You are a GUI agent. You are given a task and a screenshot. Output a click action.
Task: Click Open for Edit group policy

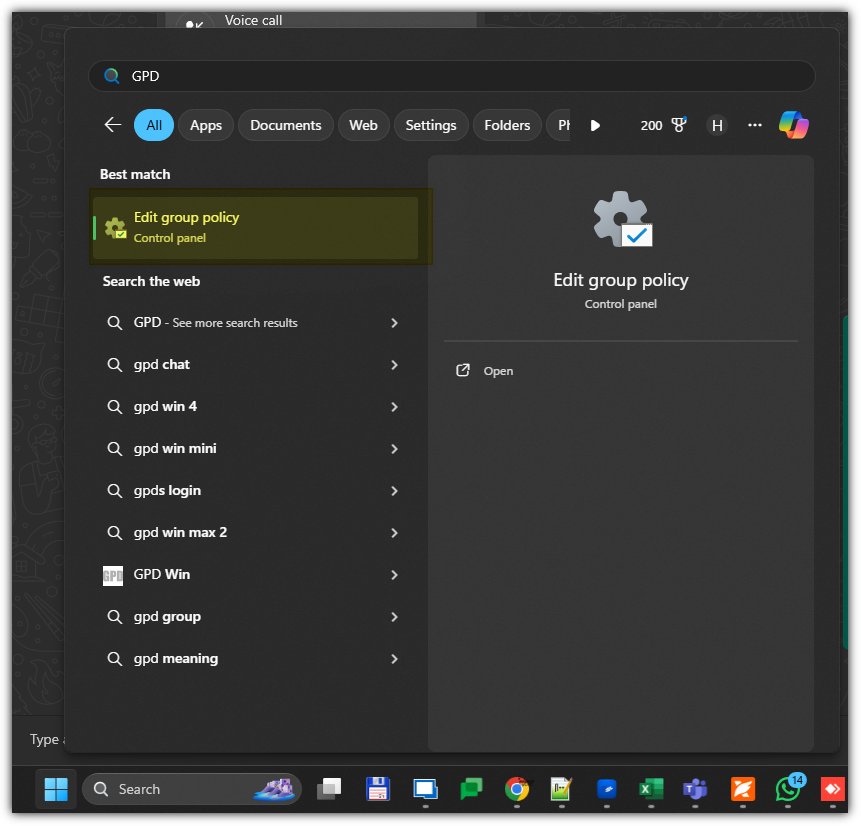click(498, 371)
